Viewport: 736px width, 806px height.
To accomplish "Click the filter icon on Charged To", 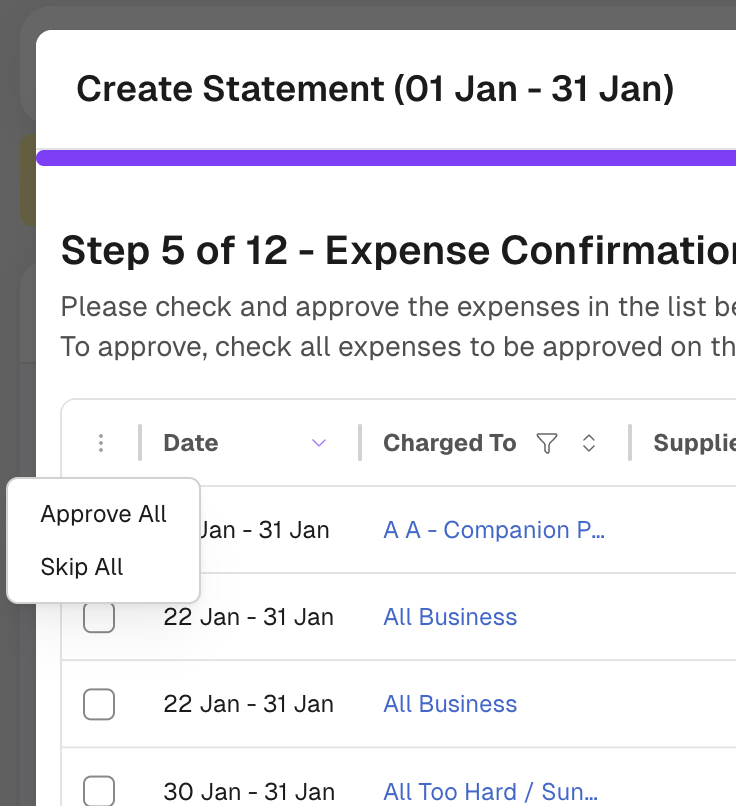I will (x=546, y=443).
